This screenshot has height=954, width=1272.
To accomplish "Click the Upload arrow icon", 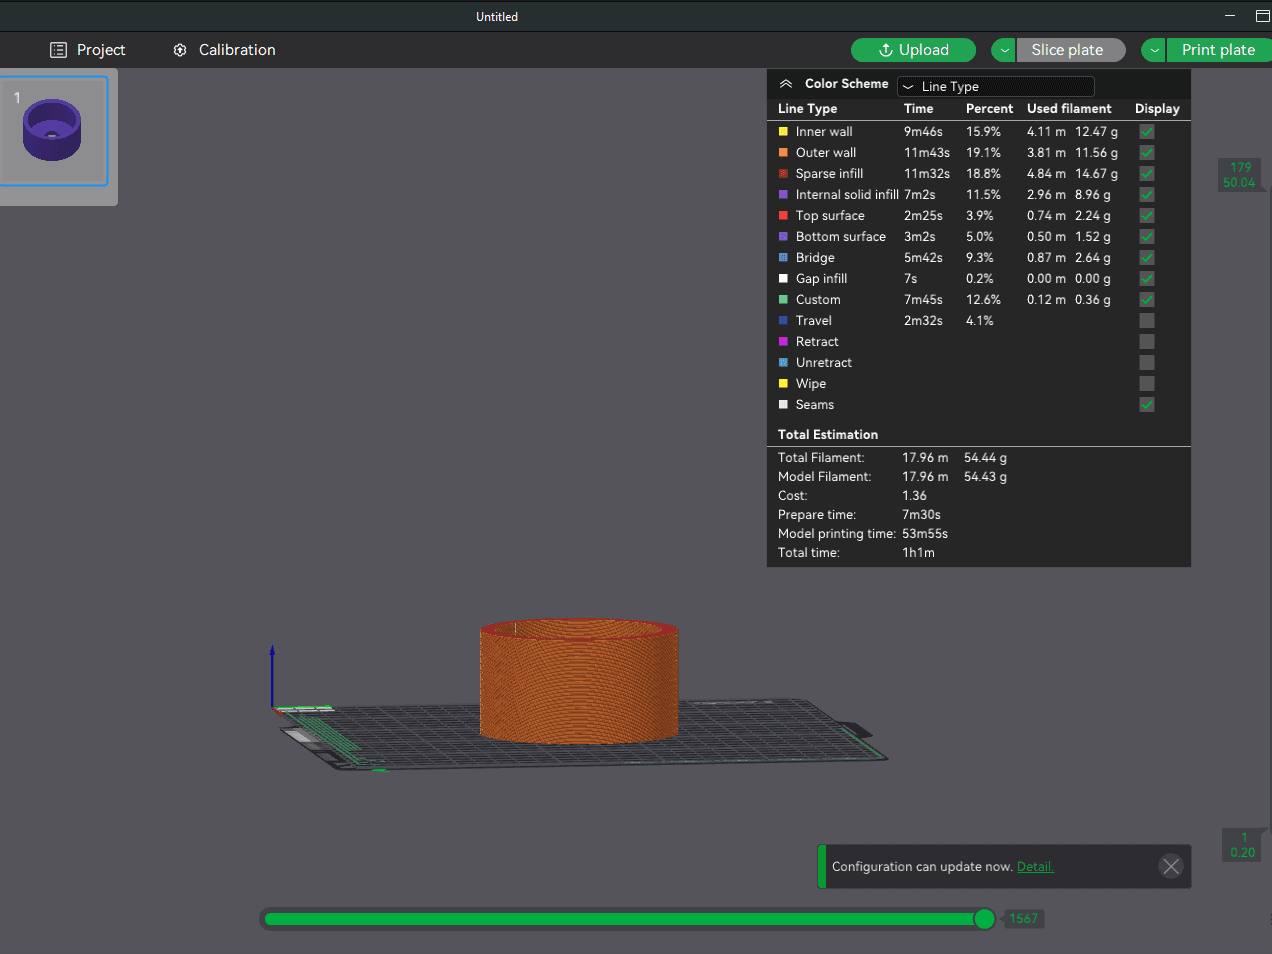I will (886, 50).
